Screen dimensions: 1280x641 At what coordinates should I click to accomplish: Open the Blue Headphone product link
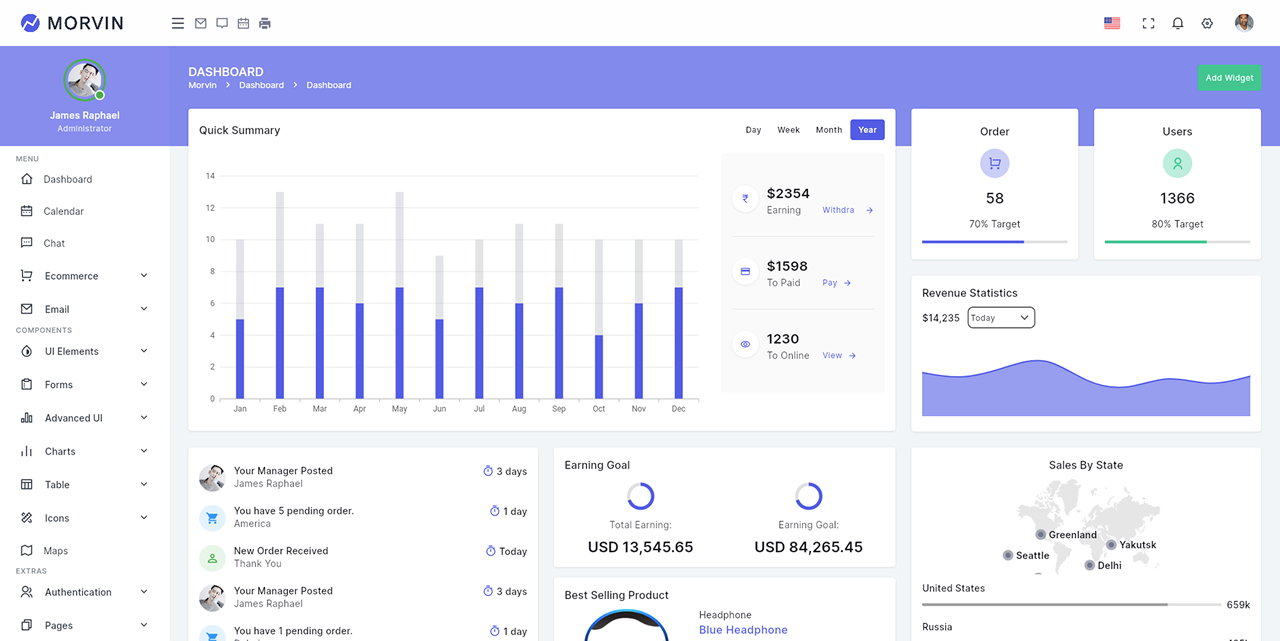point(743,630)
